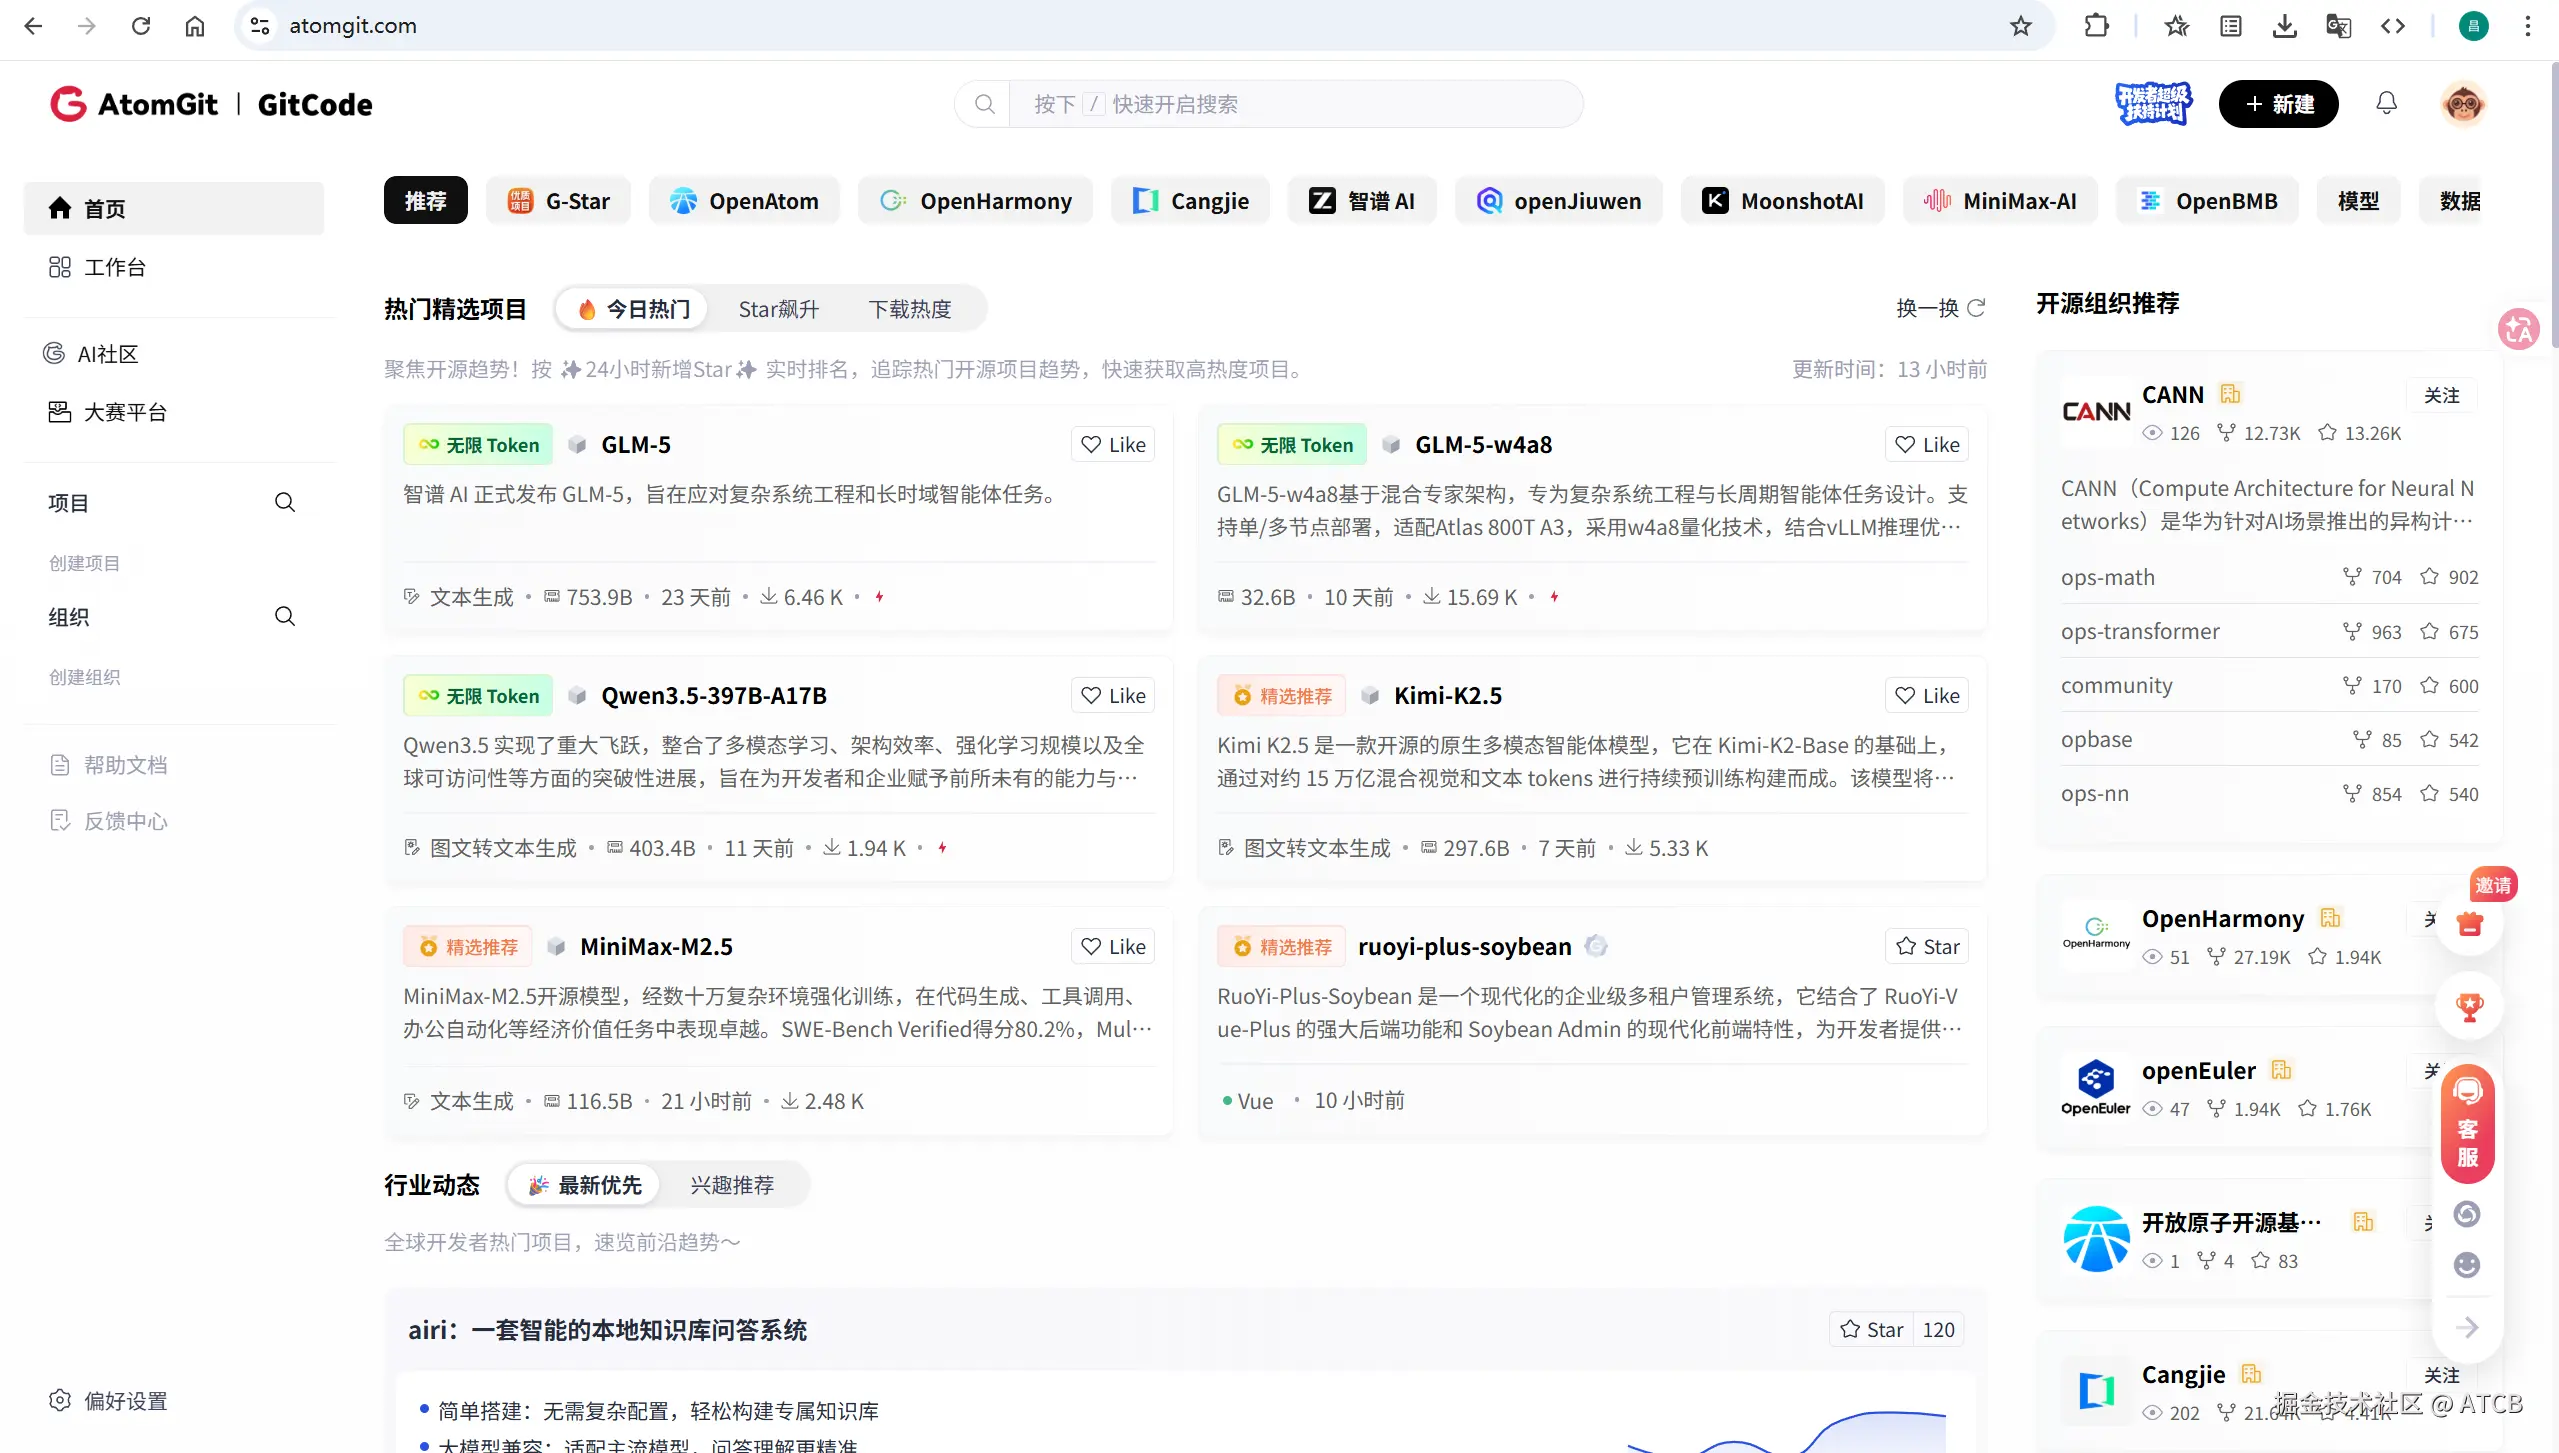Click the translate floating icon at right edge
2559x1453 pixels.
(2517, 329)
